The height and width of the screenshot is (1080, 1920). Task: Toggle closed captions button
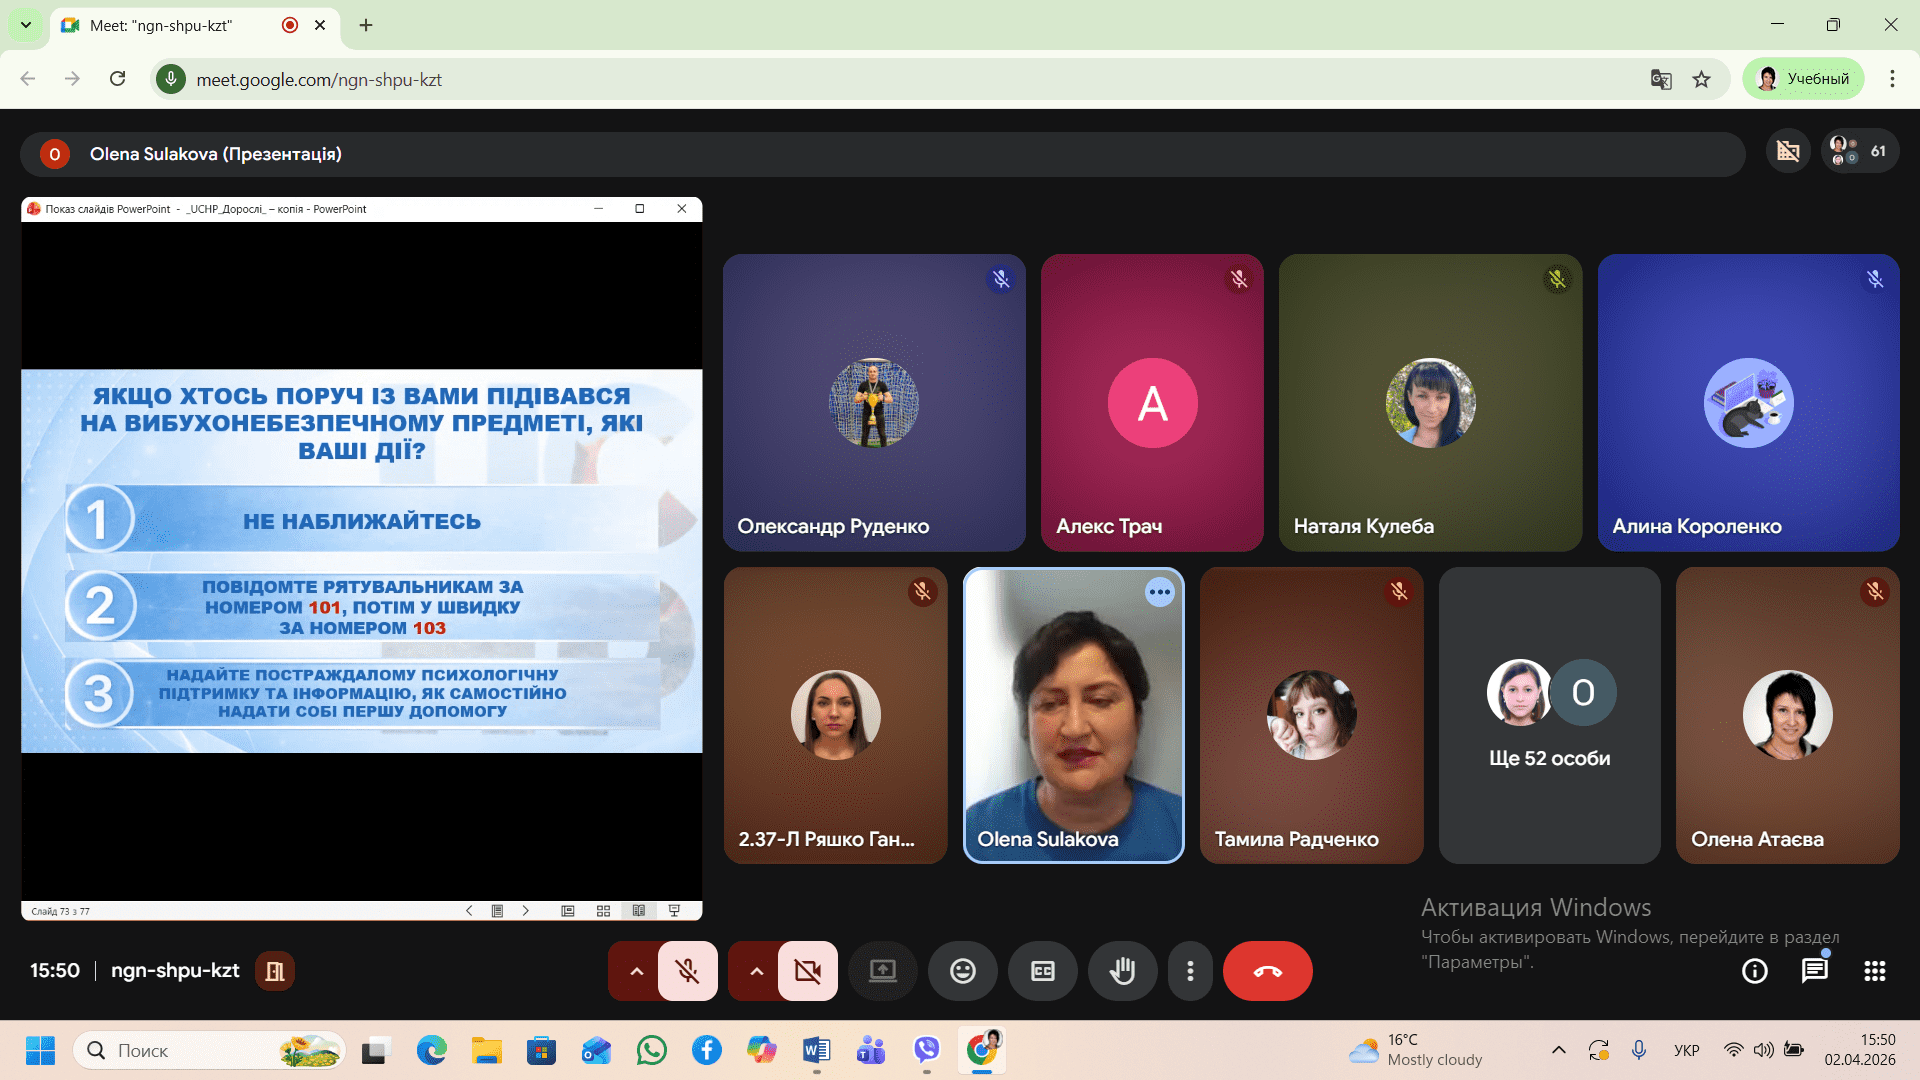[1042, 971]
